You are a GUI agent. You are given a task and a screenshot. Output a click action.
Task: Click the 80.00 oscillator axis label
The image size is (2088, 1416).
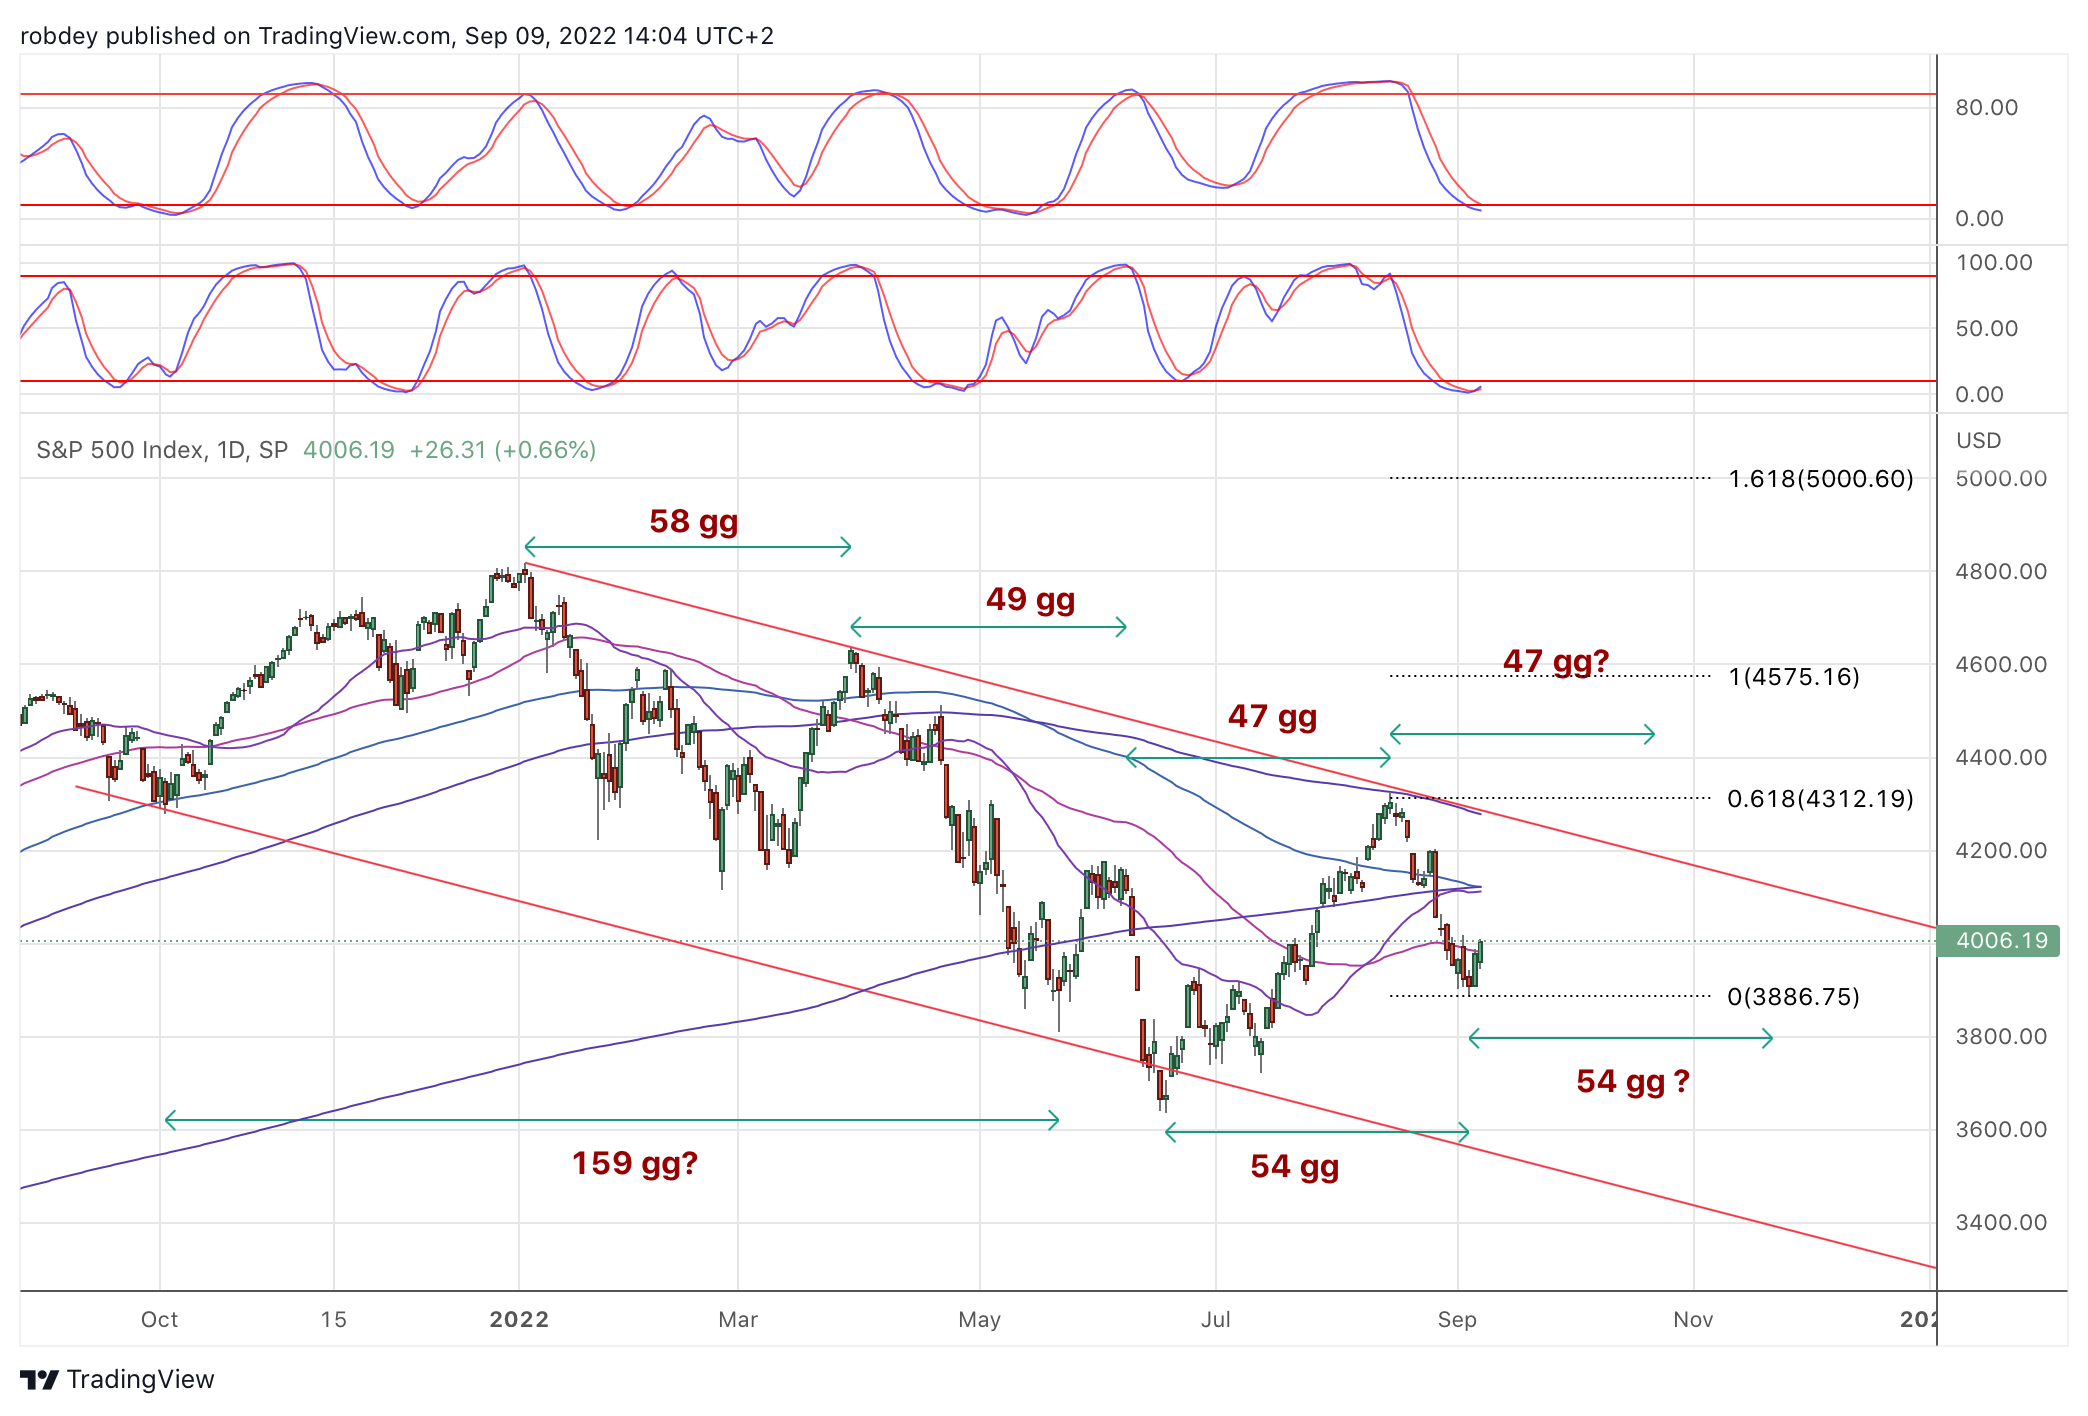(1987, 108)
